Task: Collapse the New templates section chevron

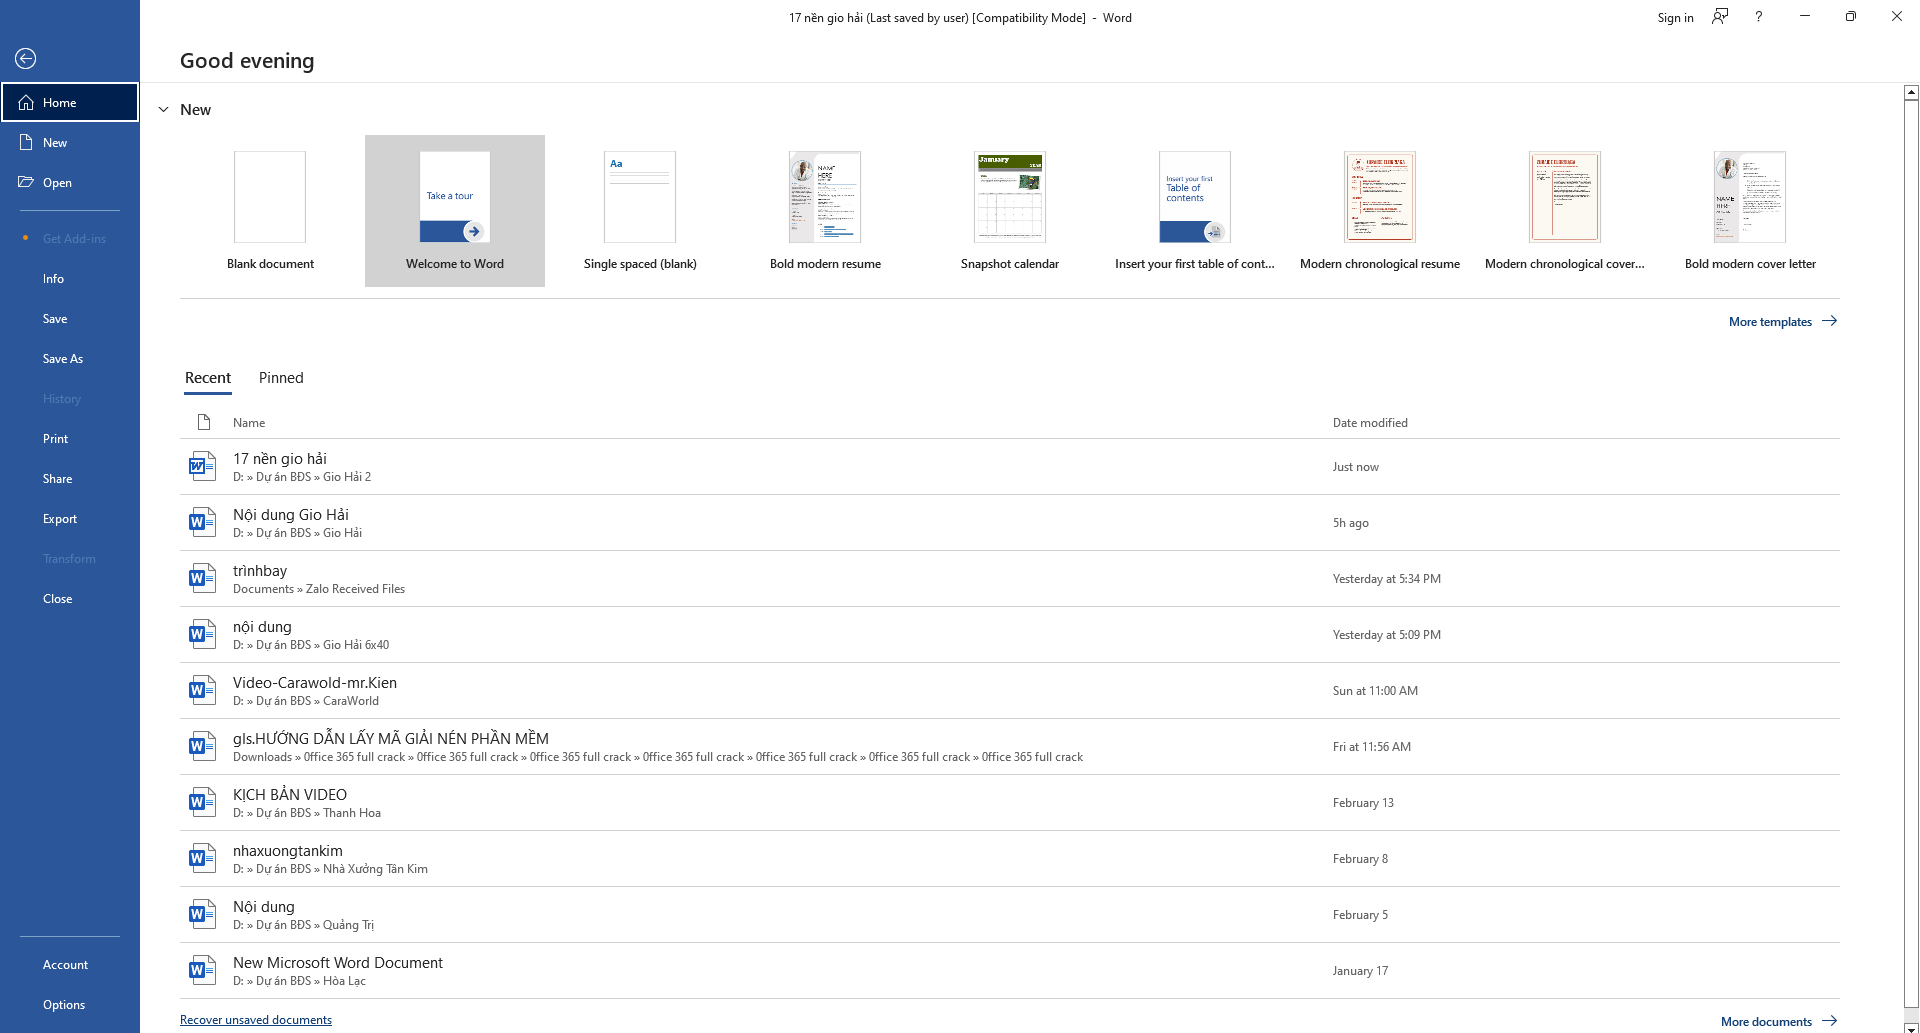Action: pos(164,109)
